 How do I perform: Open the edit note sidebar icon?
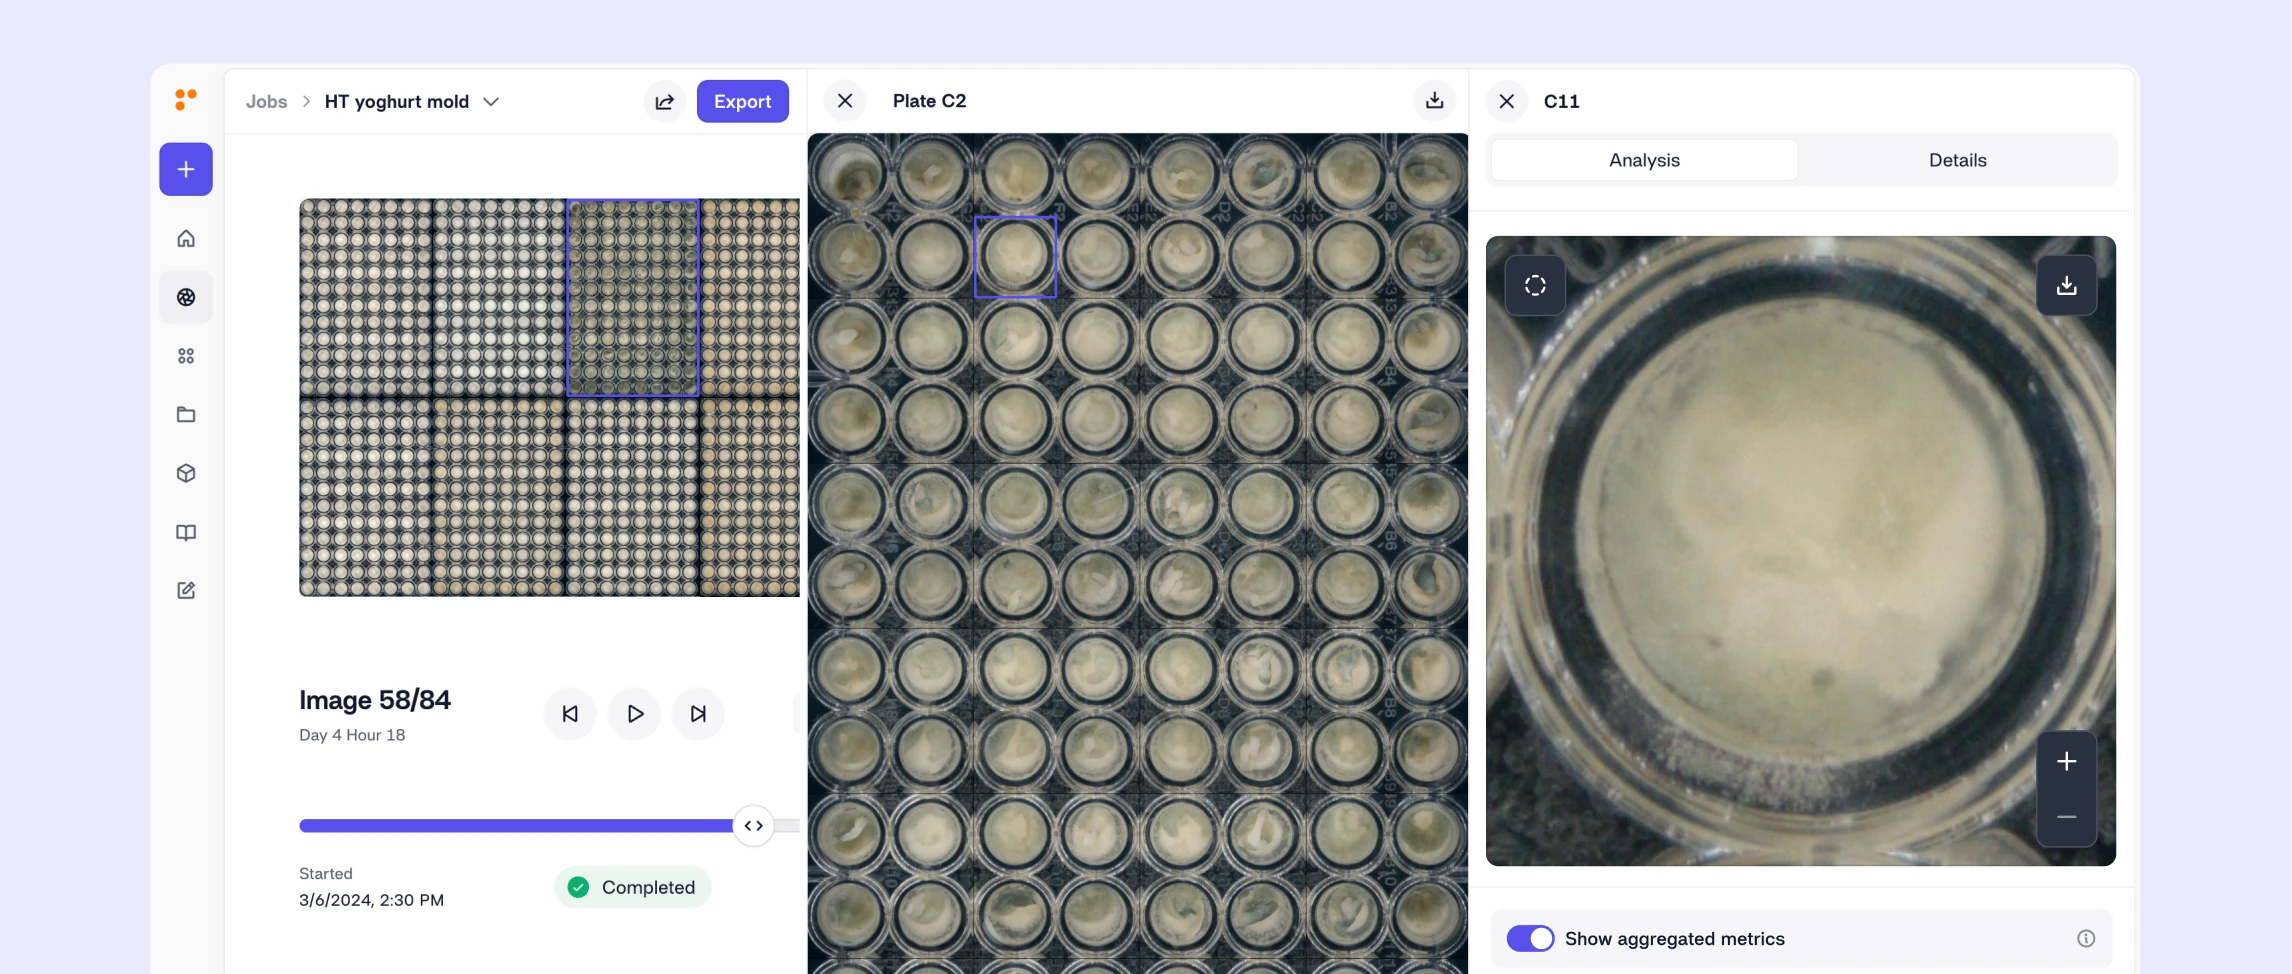click(x=186, y=591)
